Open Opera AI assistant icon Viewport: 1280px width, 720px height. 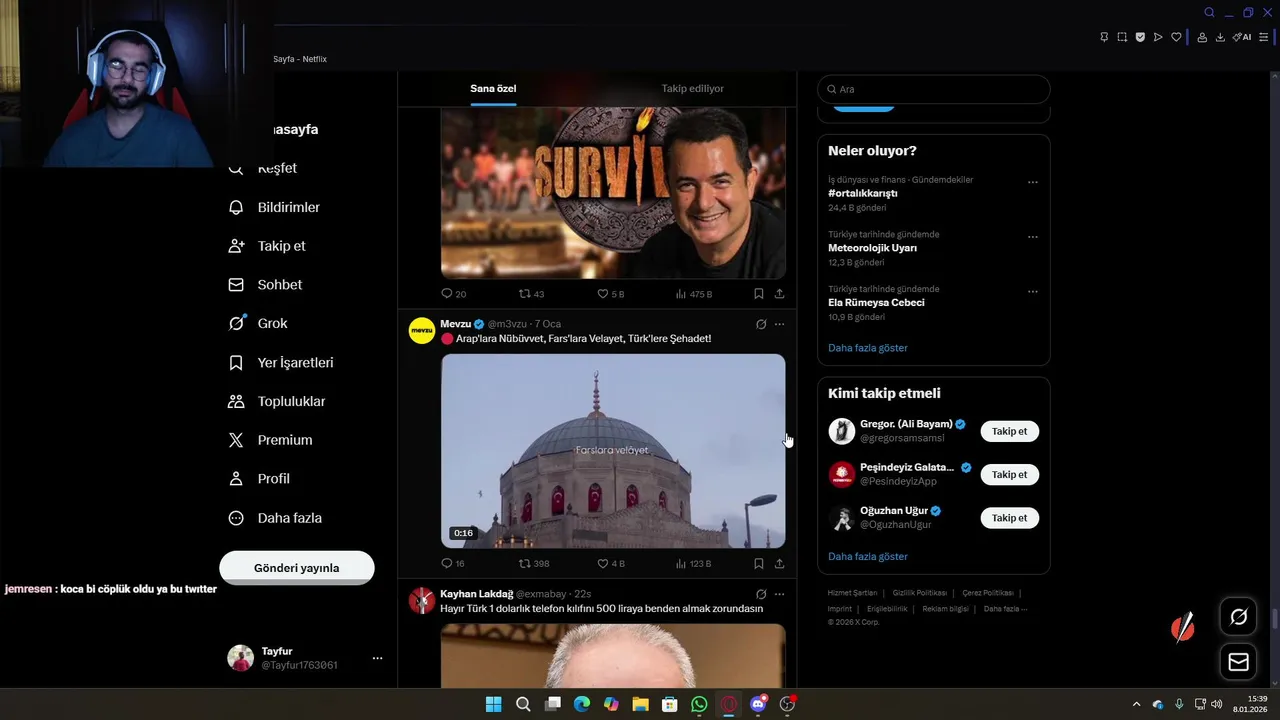(1242, 37)
